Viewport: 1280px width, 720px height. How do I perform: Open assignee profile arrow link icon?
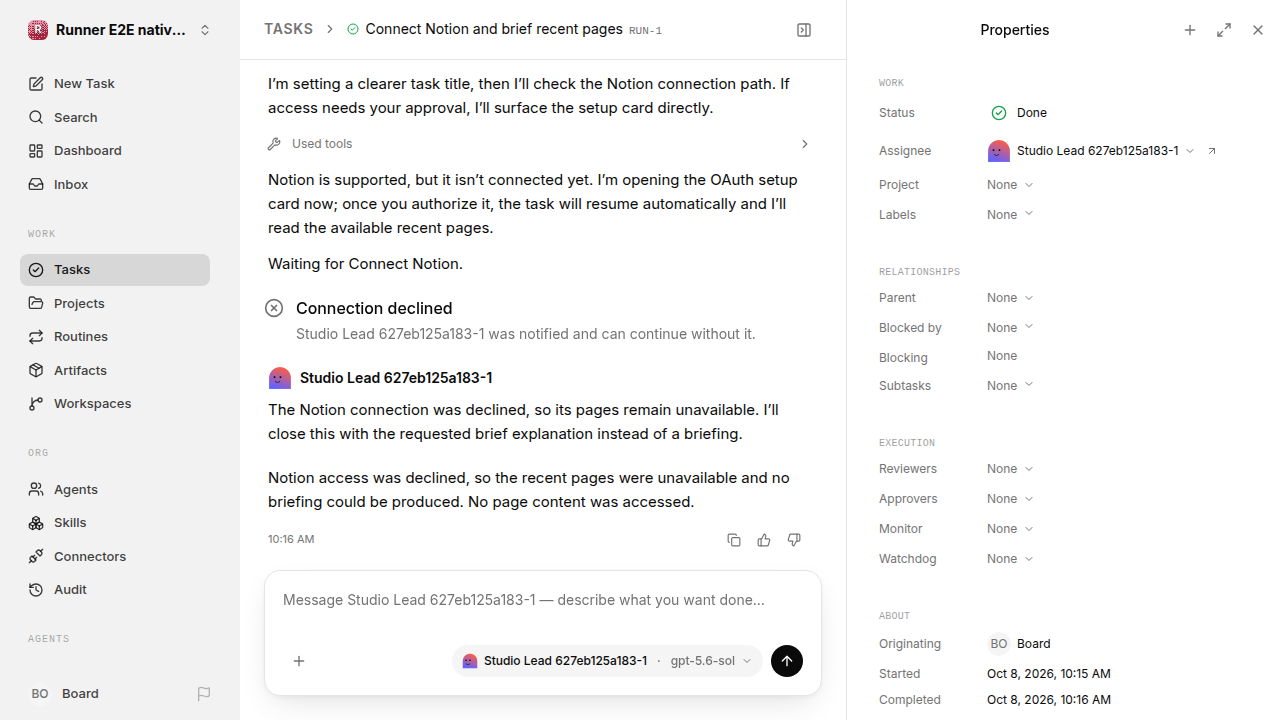pyautogui.click(x=1212, y=151)
